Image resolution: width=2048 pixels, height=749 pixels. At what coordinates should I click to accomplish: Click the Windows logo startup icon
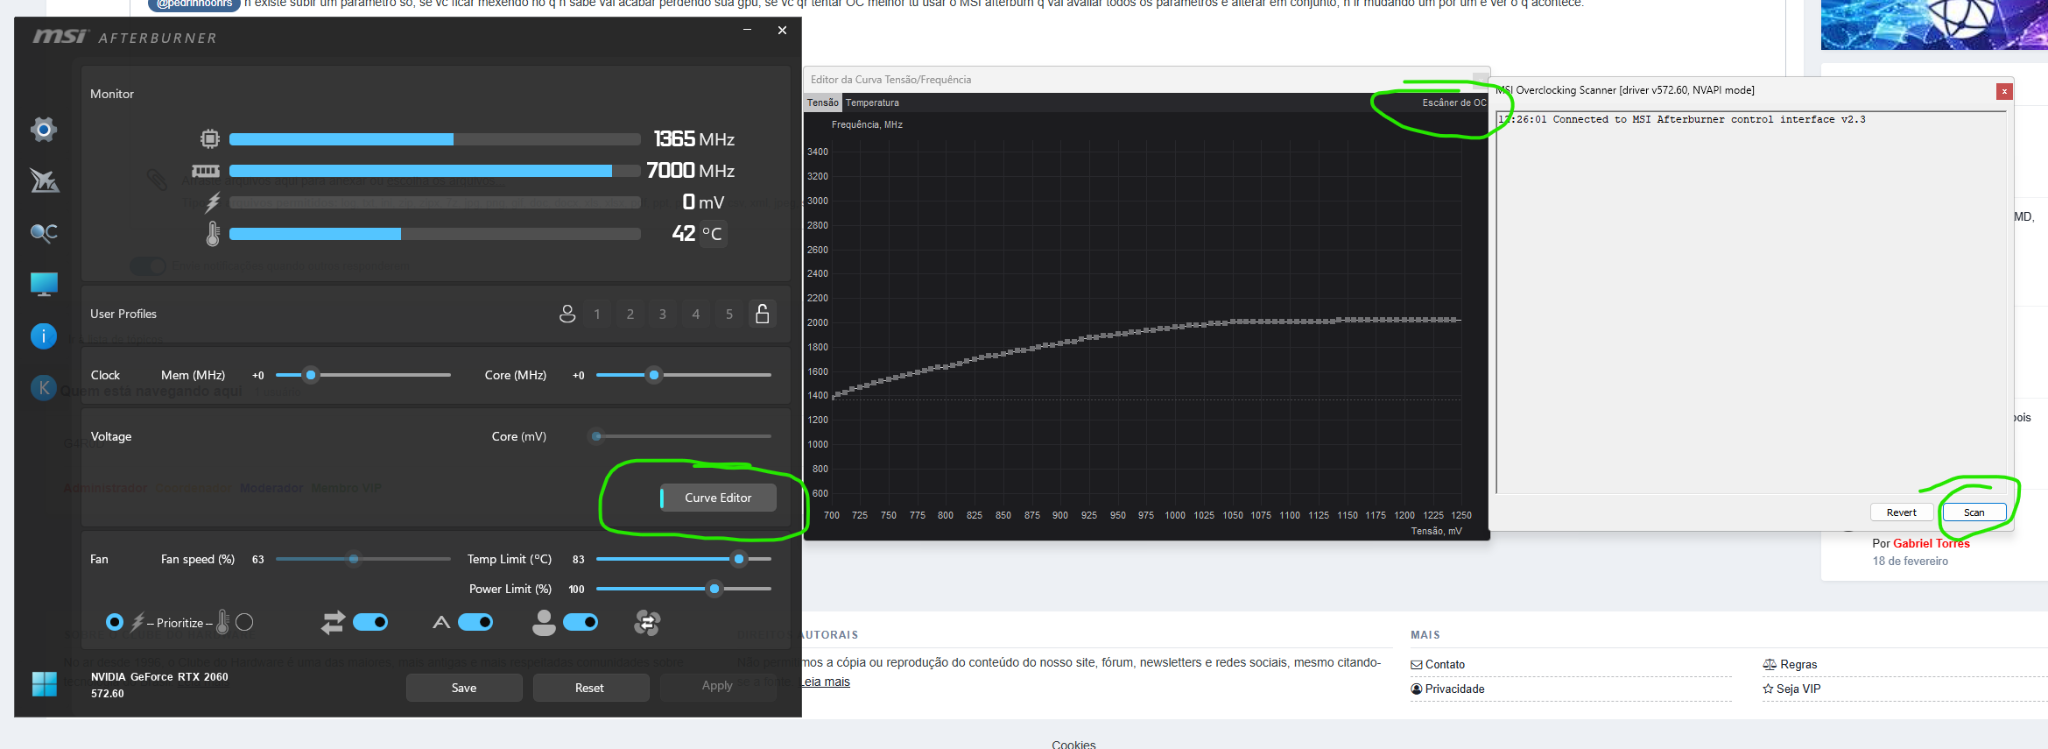tap(44, 684)
